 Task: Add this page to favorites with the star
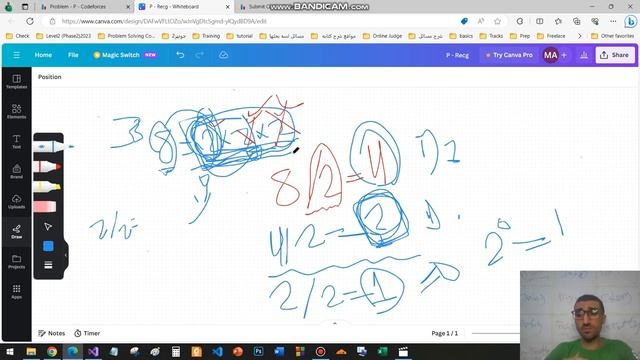click(x=497, y=21)
